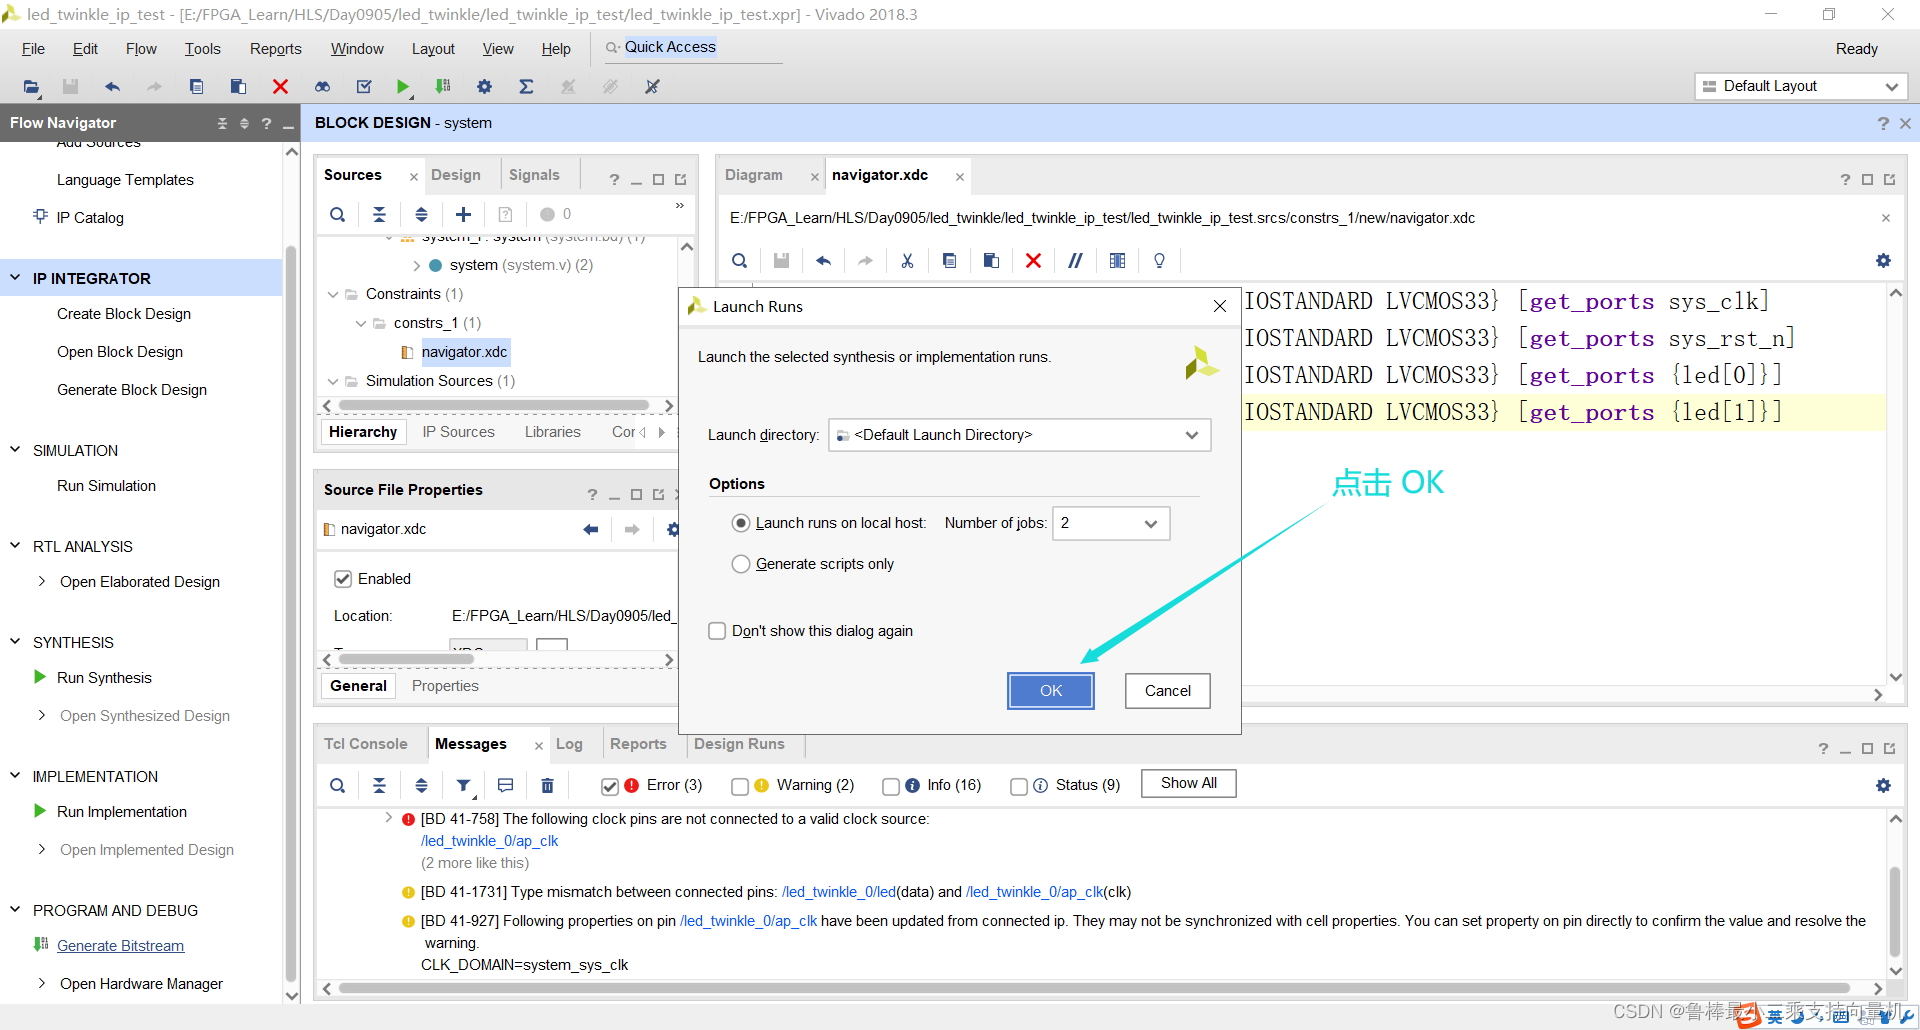Select navigator.xdc in Sources tree
This screenshot has height=1030, width=1920.
464,352
